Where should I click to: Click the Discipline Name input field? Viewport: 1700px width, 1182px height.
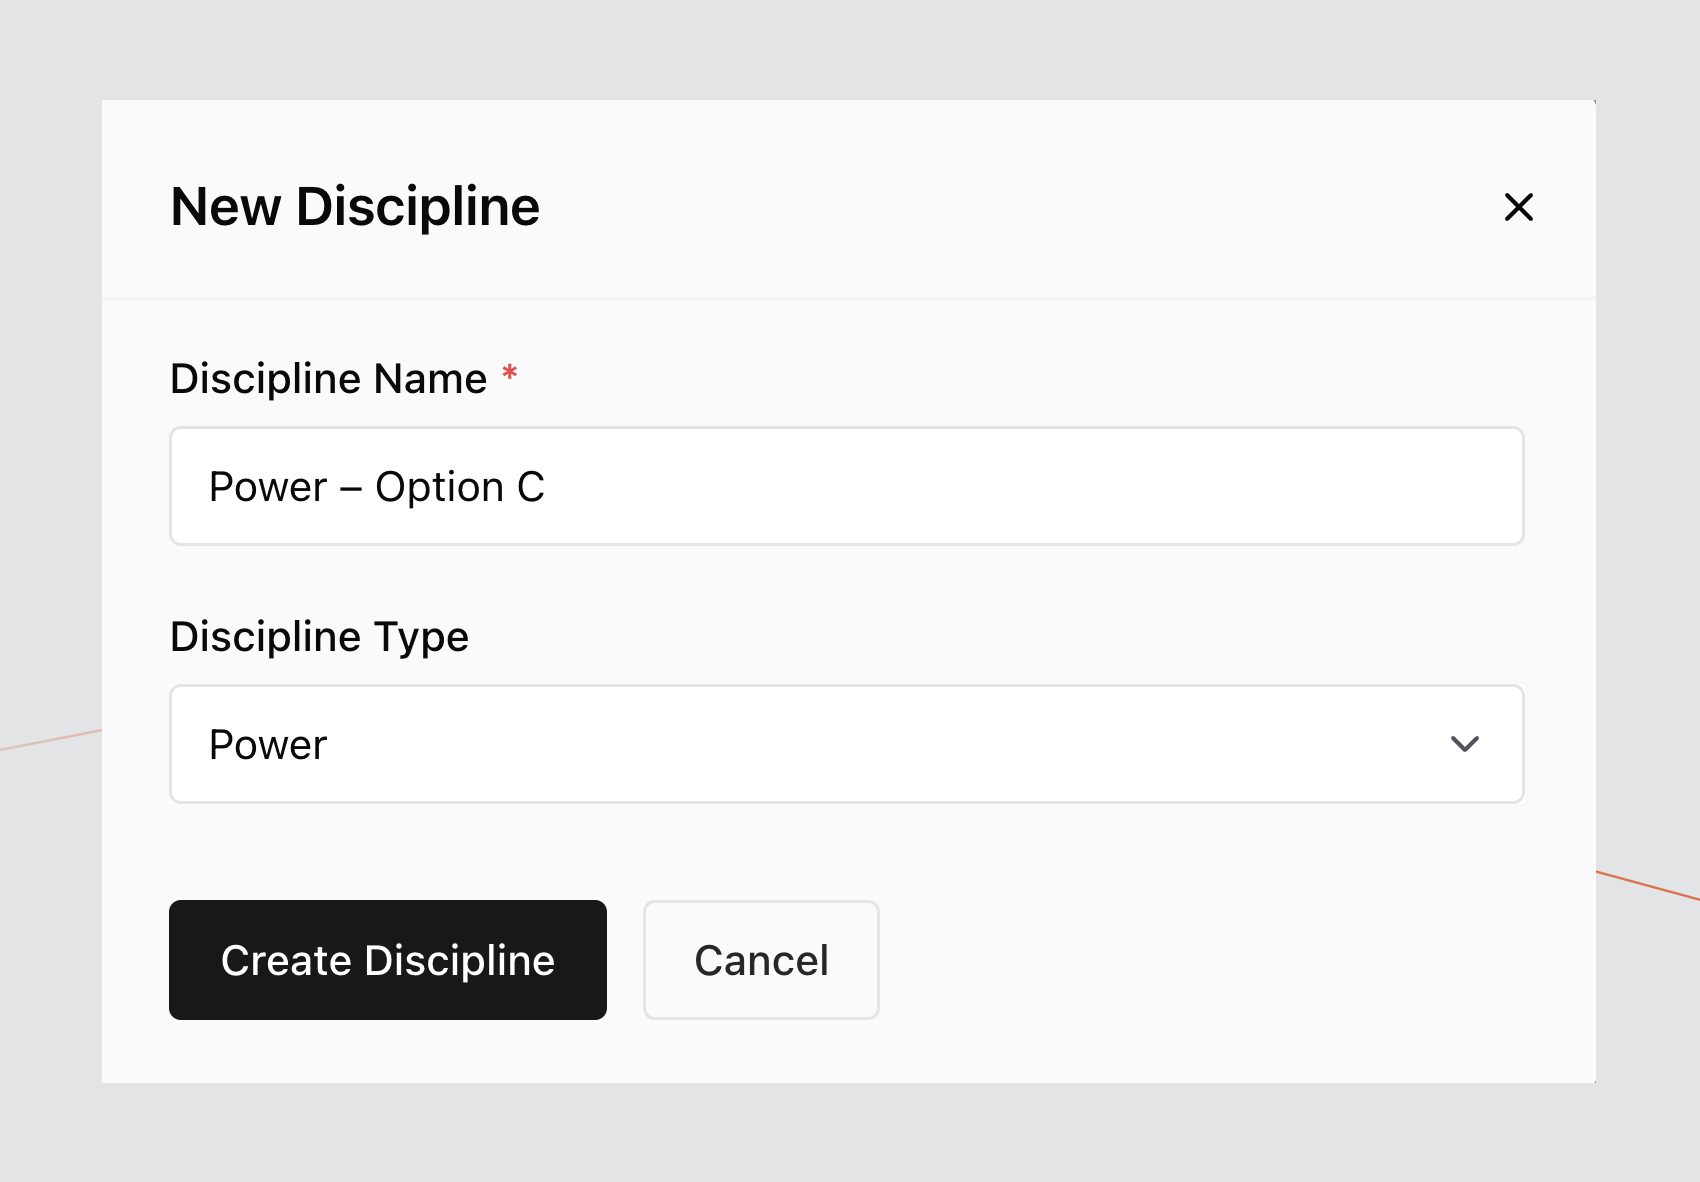point(846,486)
